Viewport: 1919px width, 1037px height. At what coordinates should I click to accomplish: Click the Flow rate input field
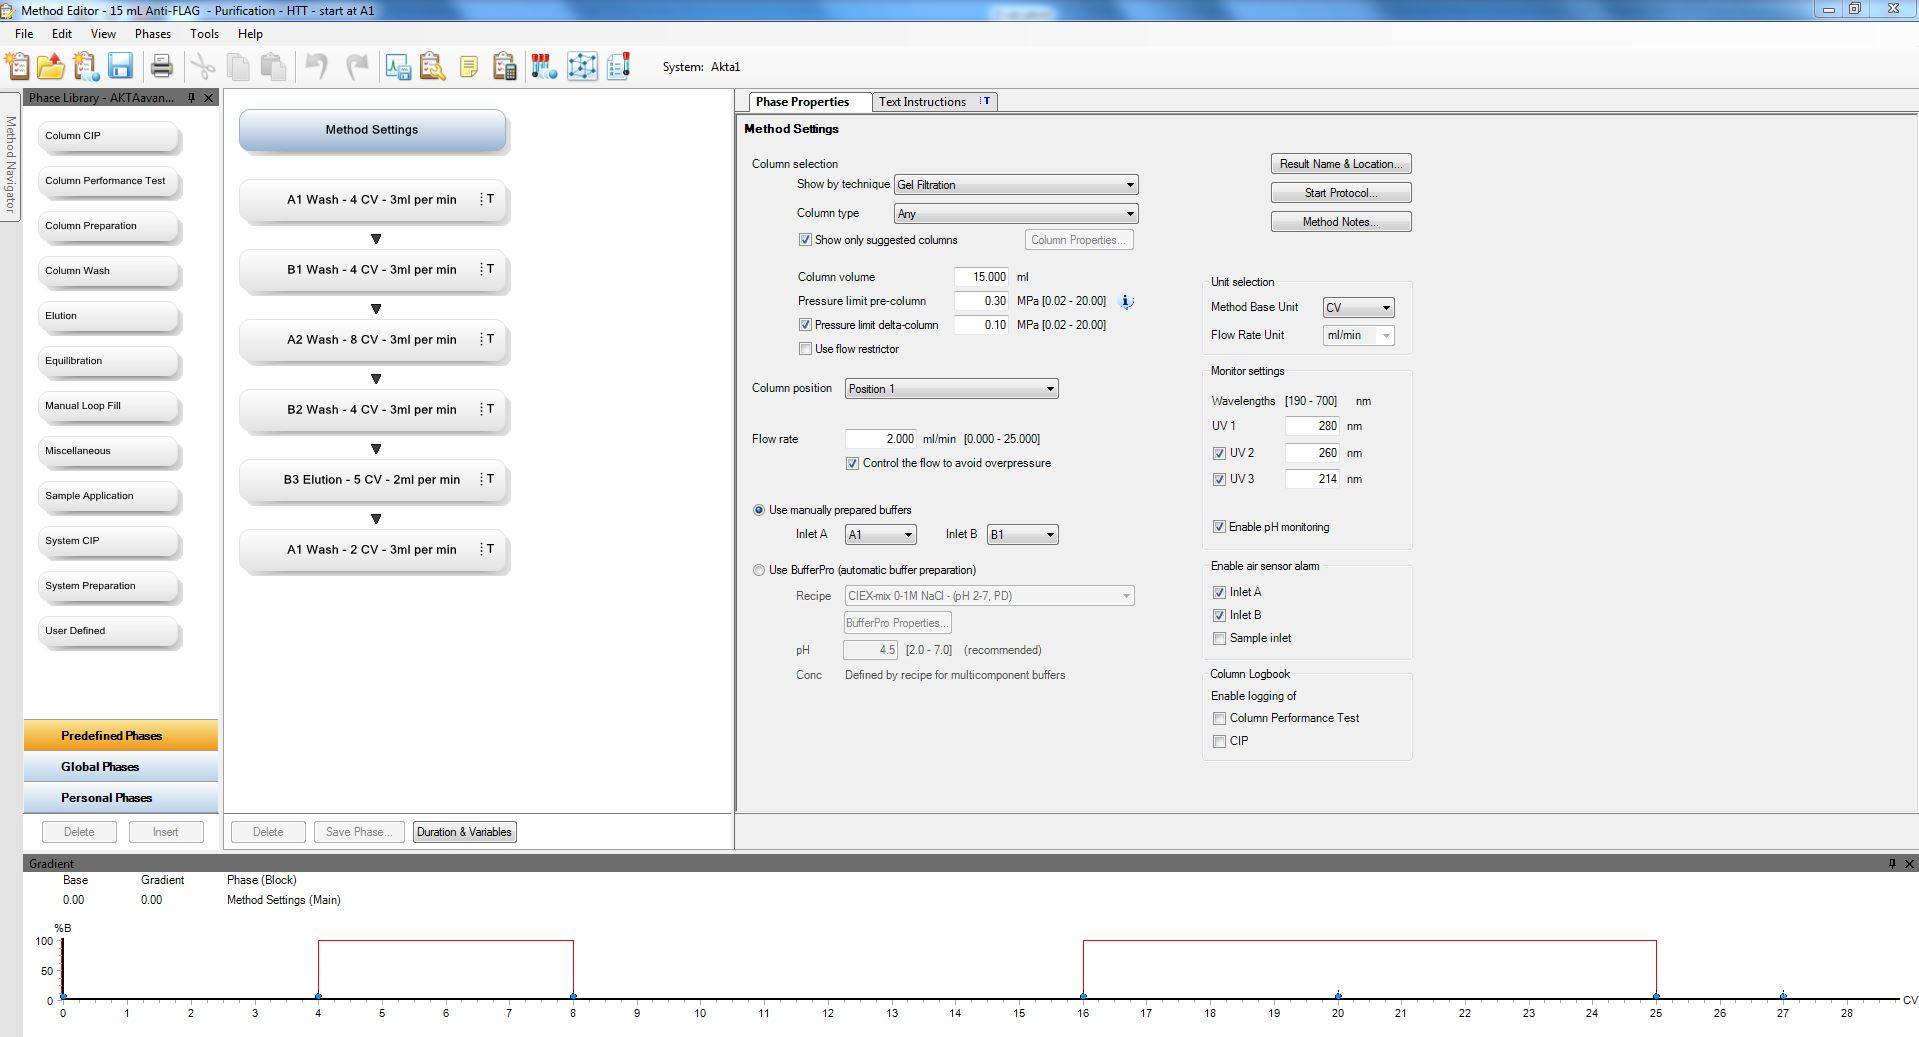pos(880,439)
